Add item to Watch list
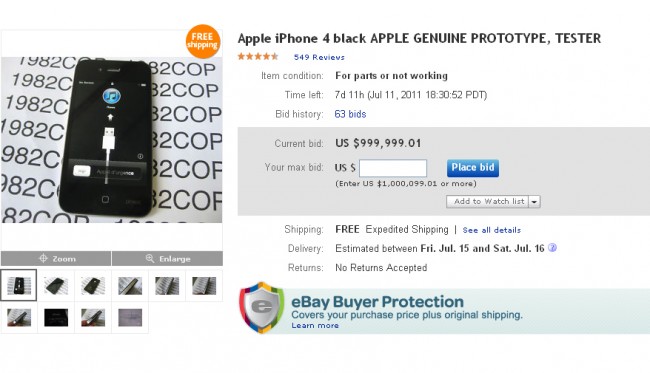The width and height of the screenshot is (650, 373). [x=488, y=201]
